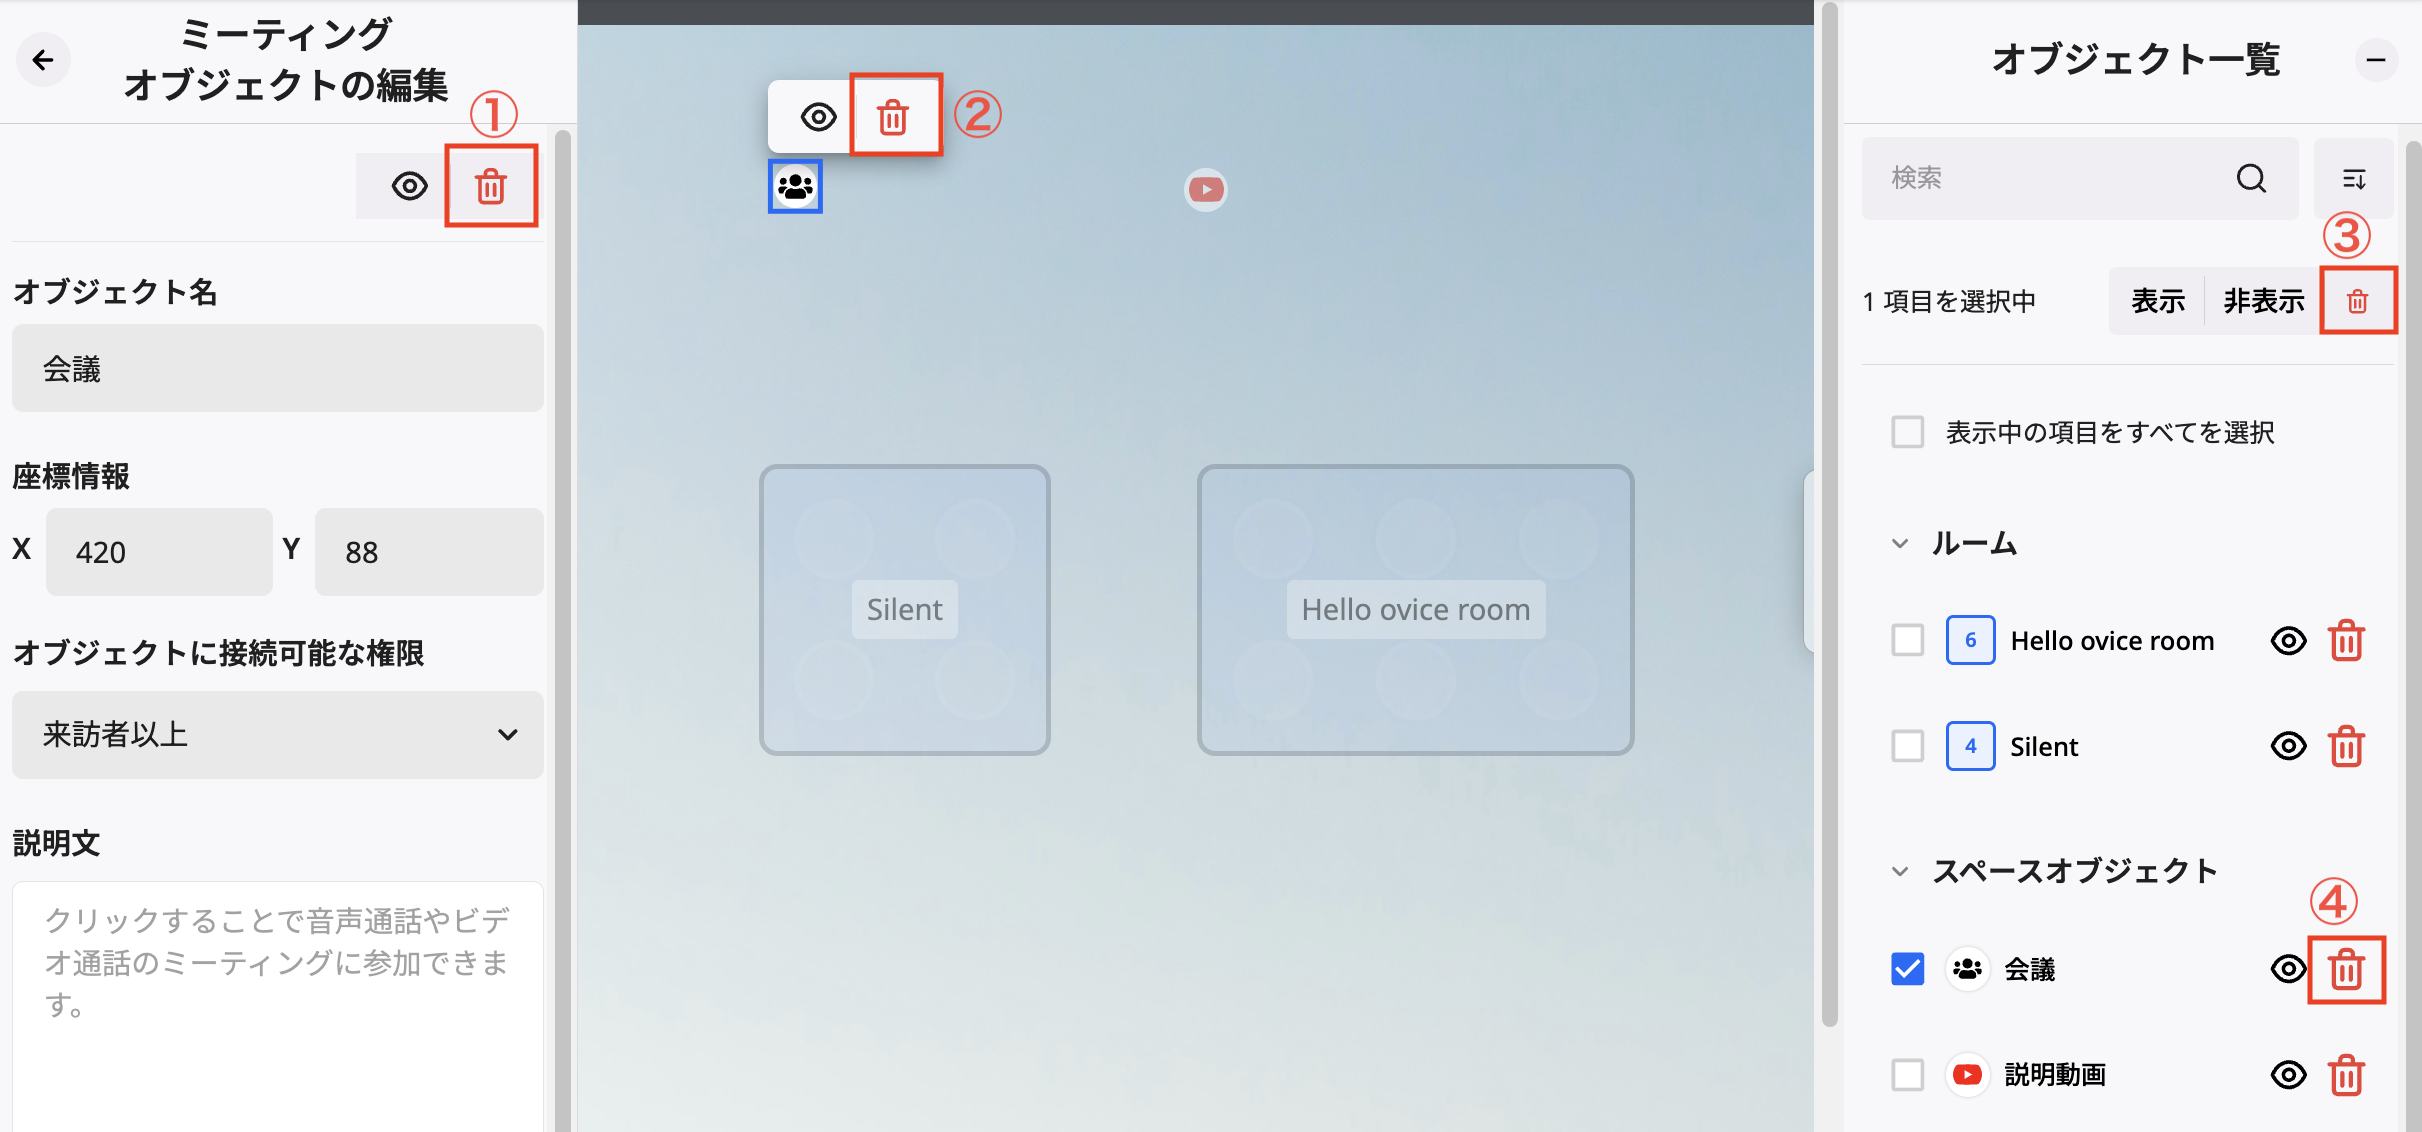Click the 表示 button
2422x1132 pixels.
click(x=2156, y=300)
